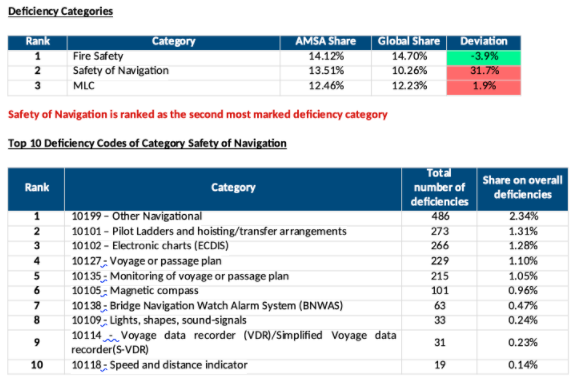Click the green -3.9% deviation cell

[484, 56]
